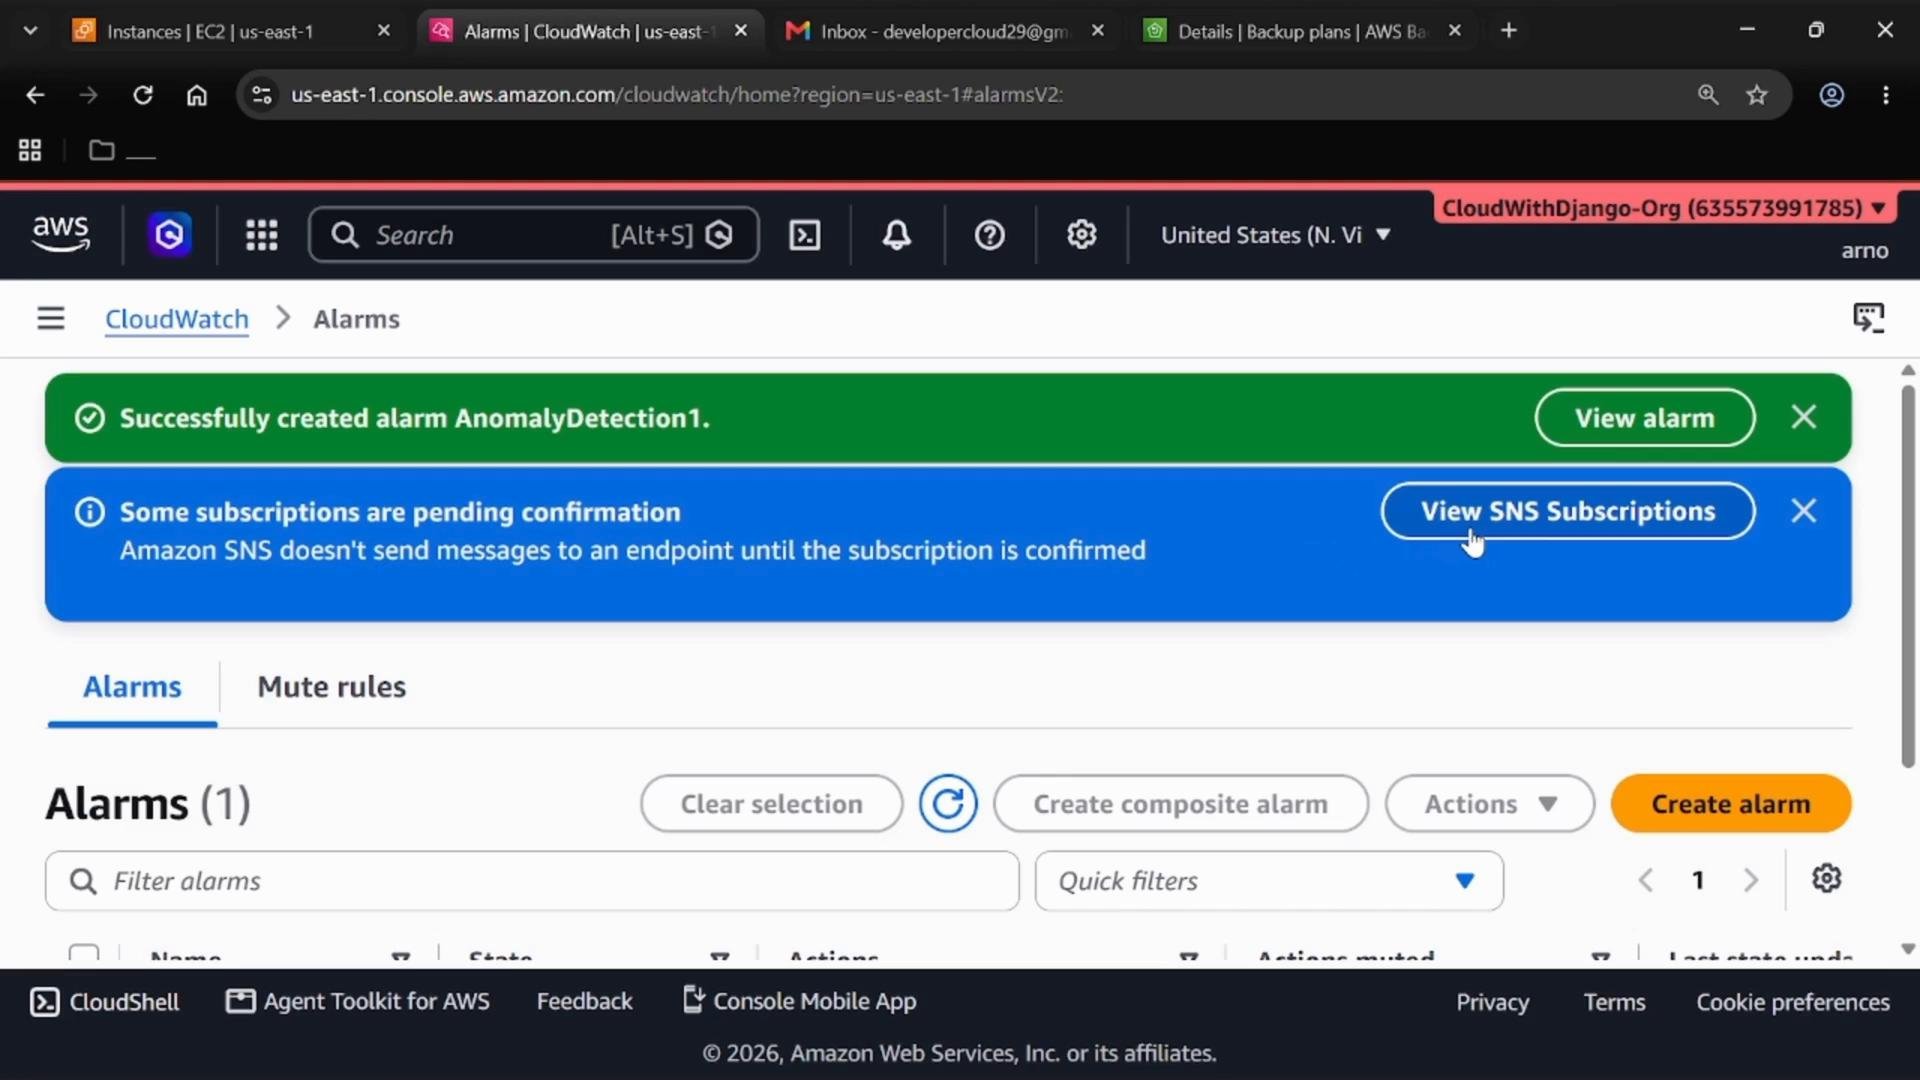The height and width of the screenshot is (1080, 1920).
Task: Refresh the alarms list
Action: pyautogui.click(x=948, y=803)
